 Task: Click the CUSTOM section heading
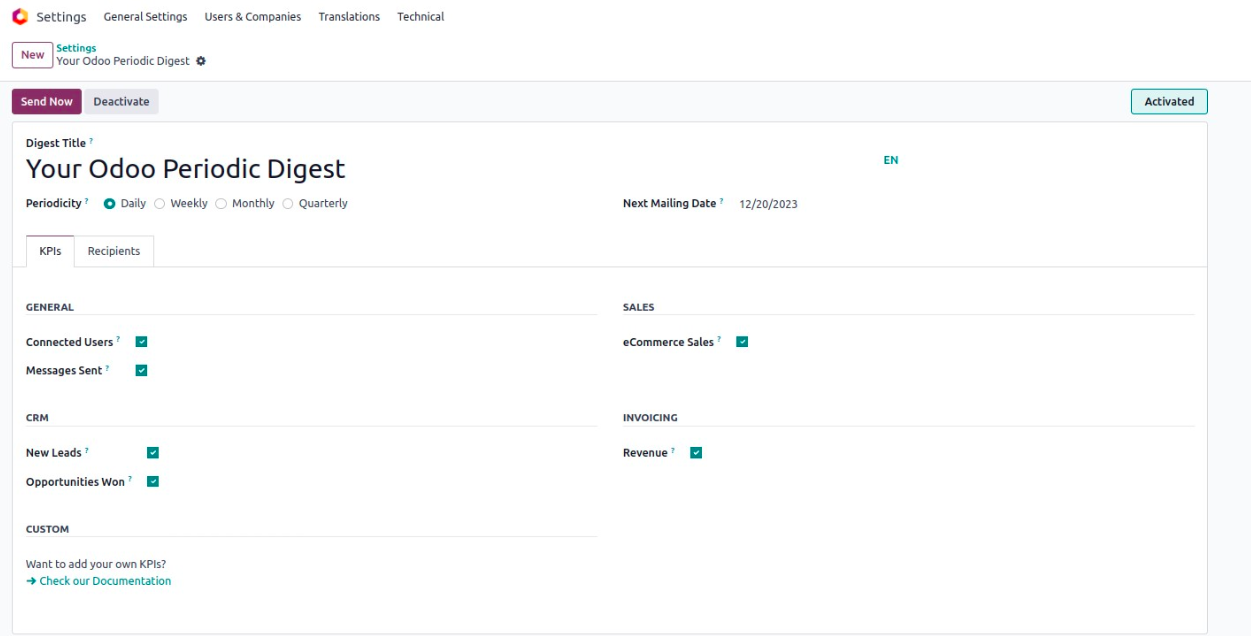click(47, 529)
